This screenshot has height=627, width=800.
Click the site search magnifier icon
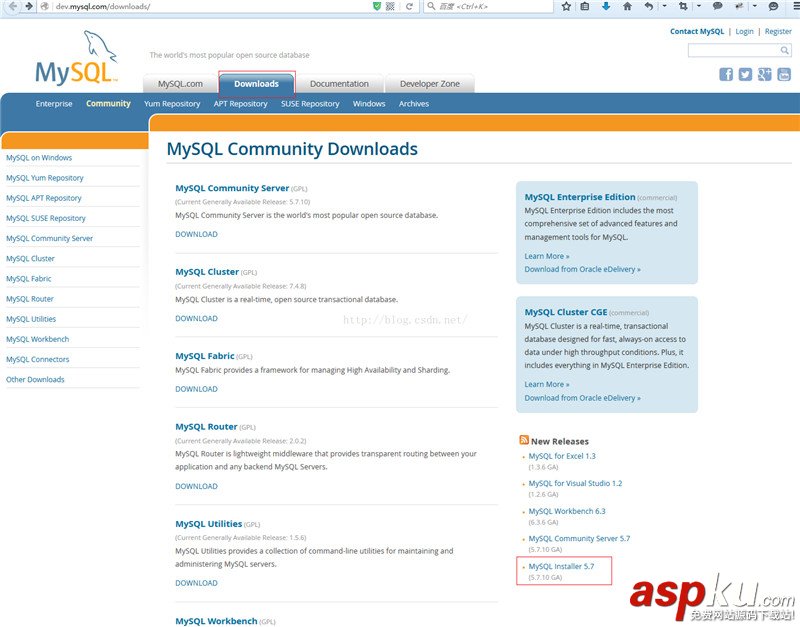[785, 50]
